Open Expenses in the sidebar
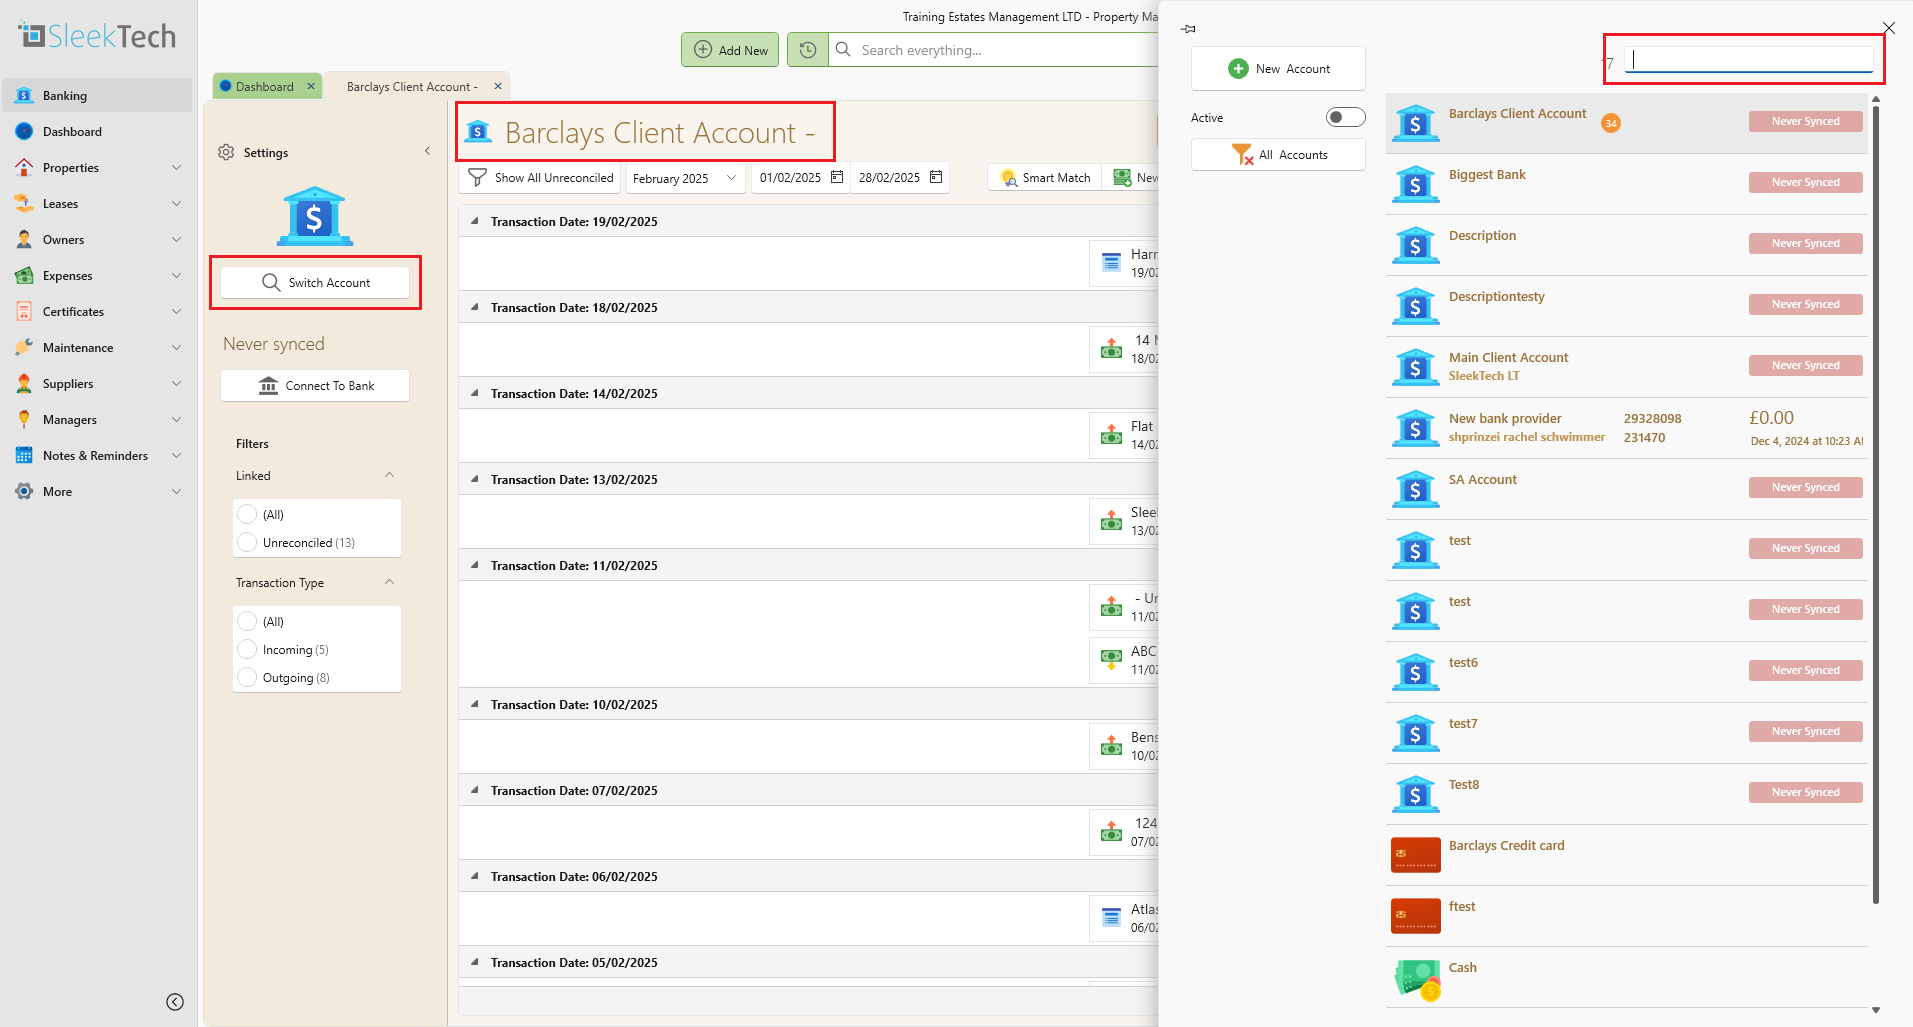1913x1027 pixels. point(97,275)
